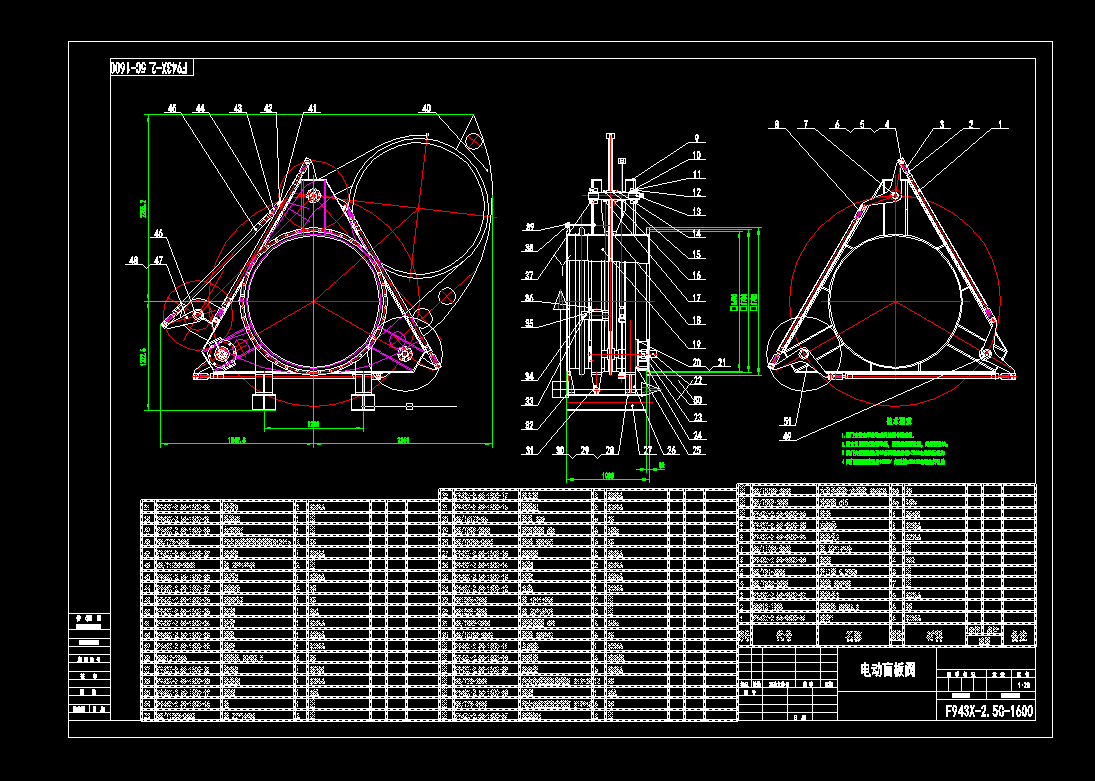
Task: Select part callout number 7
Action: pos(806,124)
